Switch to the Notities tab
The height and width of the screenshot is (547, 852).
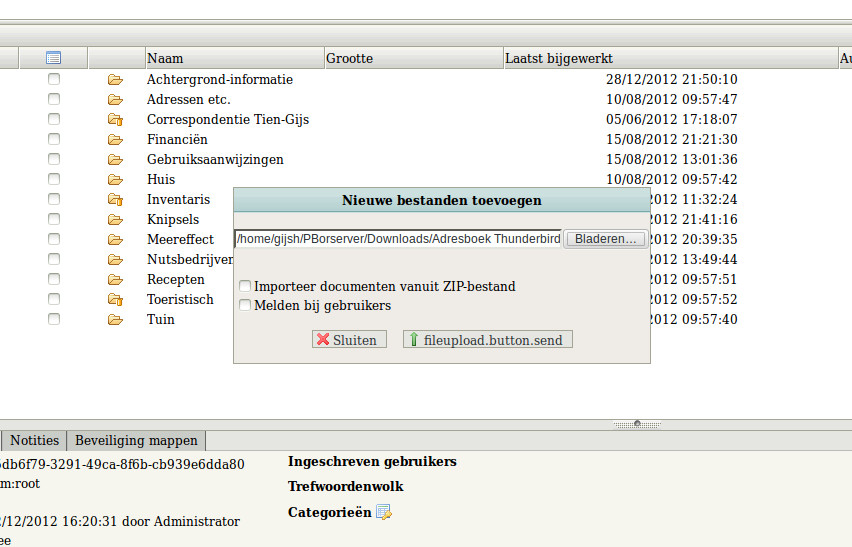[35, 440]
